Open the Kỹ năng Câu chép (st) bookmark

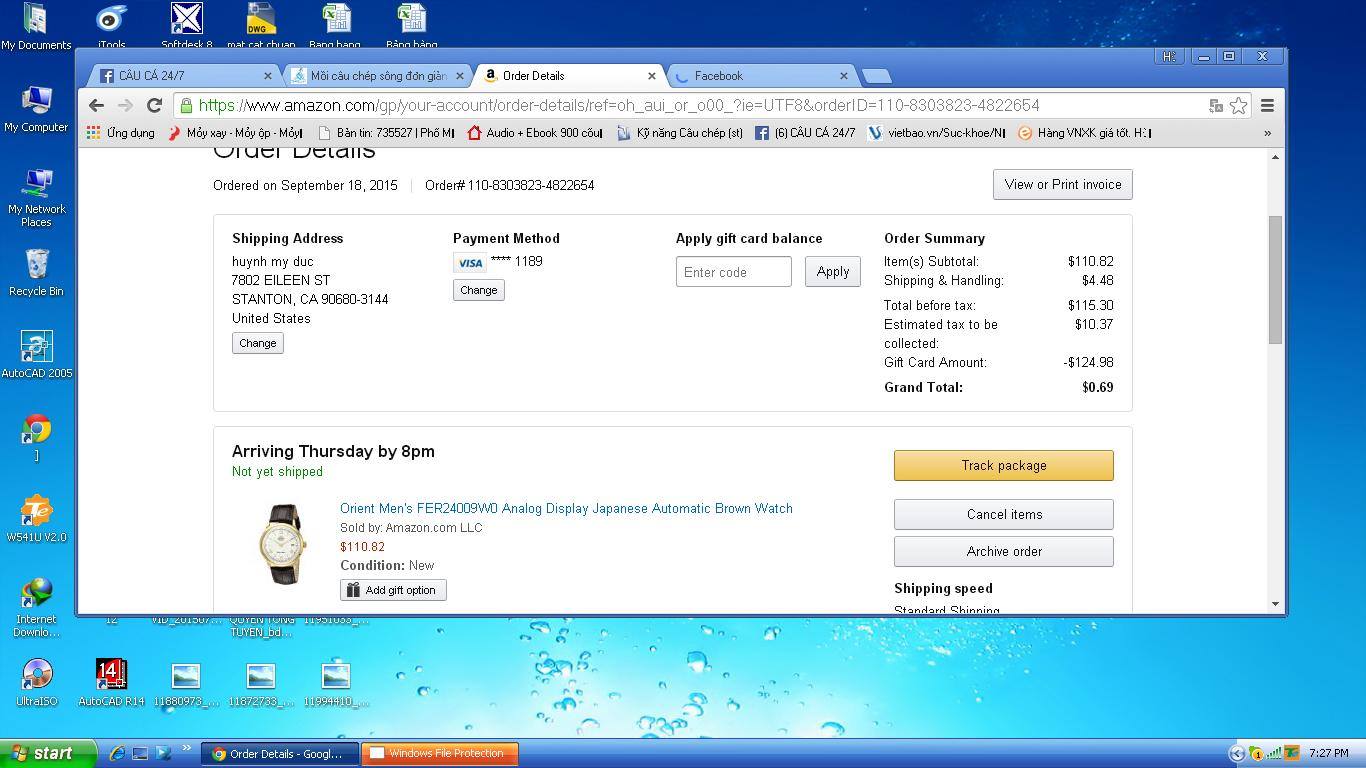point(680,132)
